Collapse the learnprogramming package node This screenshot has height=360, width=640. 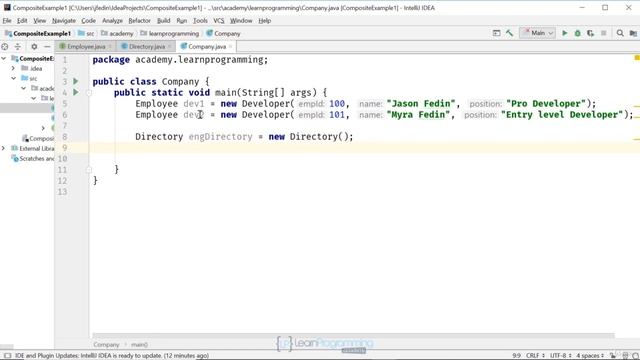33,98
